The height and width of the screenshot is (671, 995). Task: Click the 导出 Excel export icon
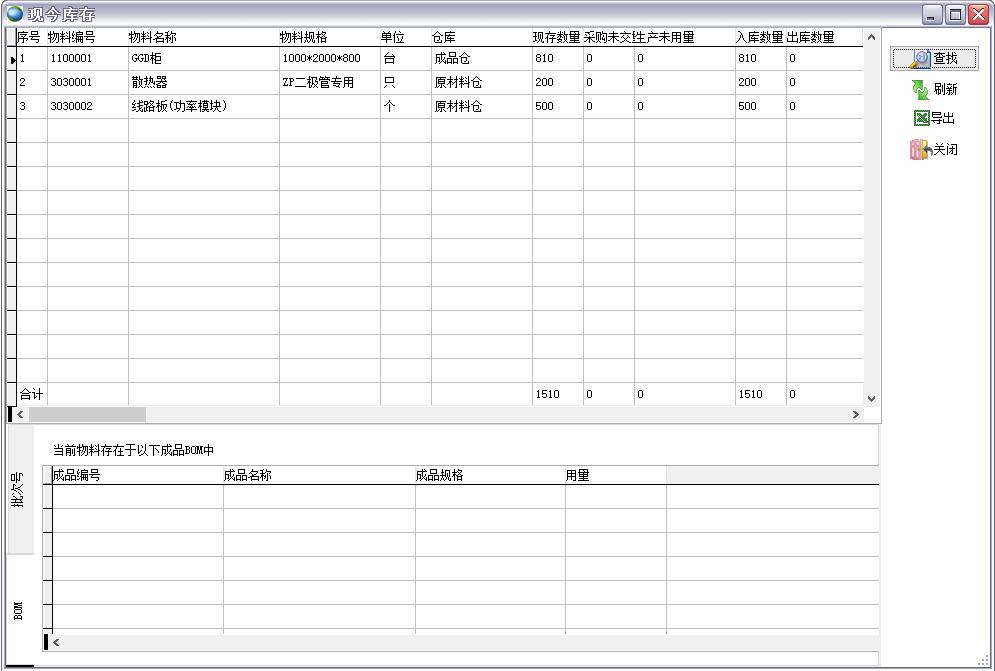pyautogui.click(x=921, y=119)
